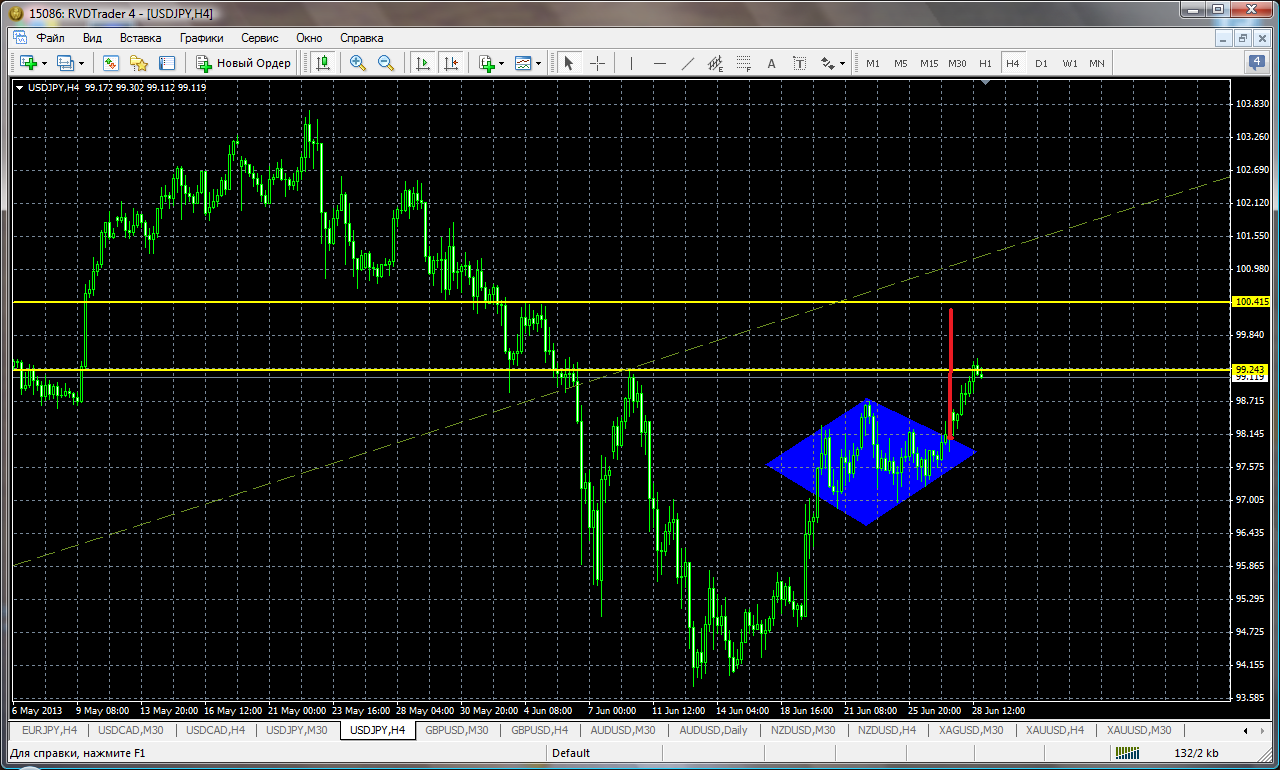Image resolution: width=1280 pixels, height=770 pixels.
Task: Select the Text (A) drawing tool
Action: (x=771, y=63)
